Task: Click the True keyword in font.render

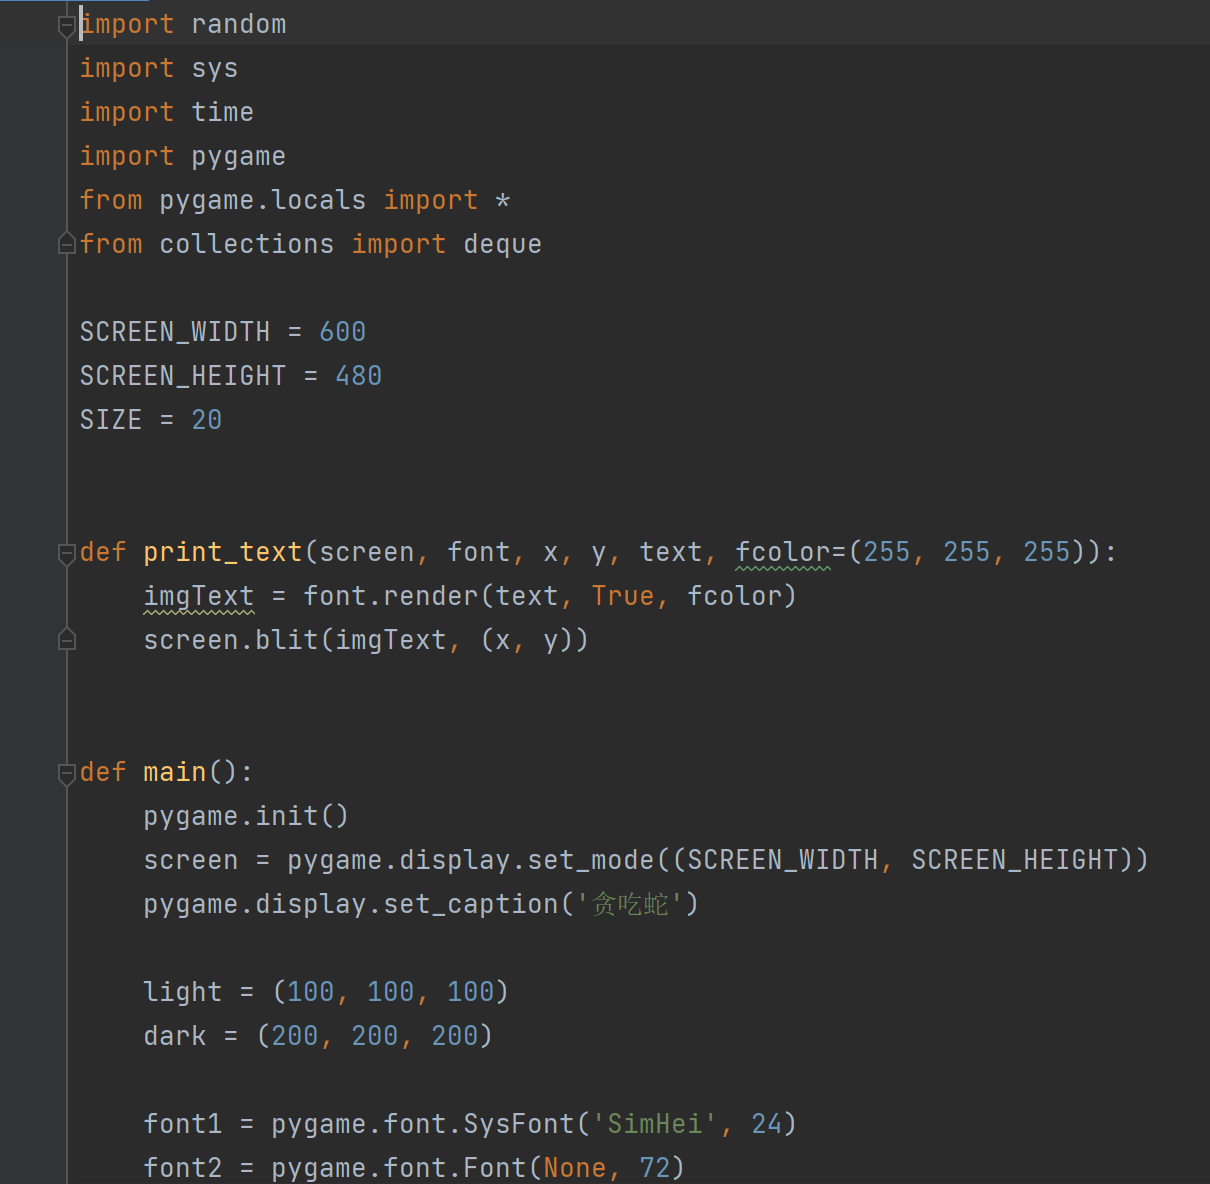Action: (623, 596)
